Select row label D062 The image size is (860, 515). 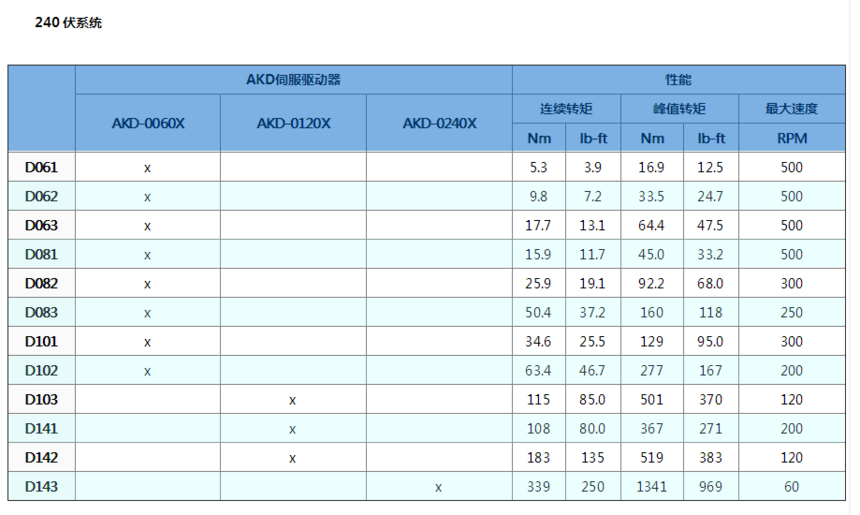(x=41, y=196)
